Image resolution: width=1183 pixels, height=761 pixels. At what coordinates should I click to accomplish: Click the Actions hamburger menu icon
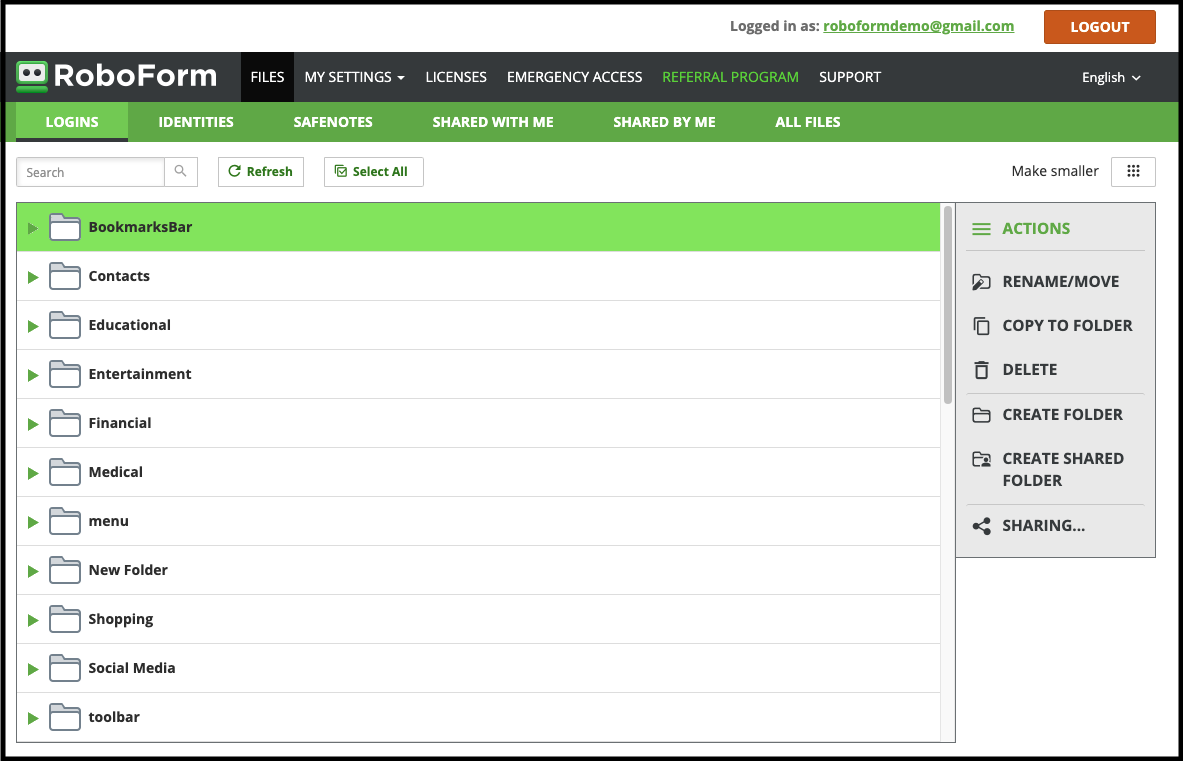pyautogui.click(x=981, y=229)
